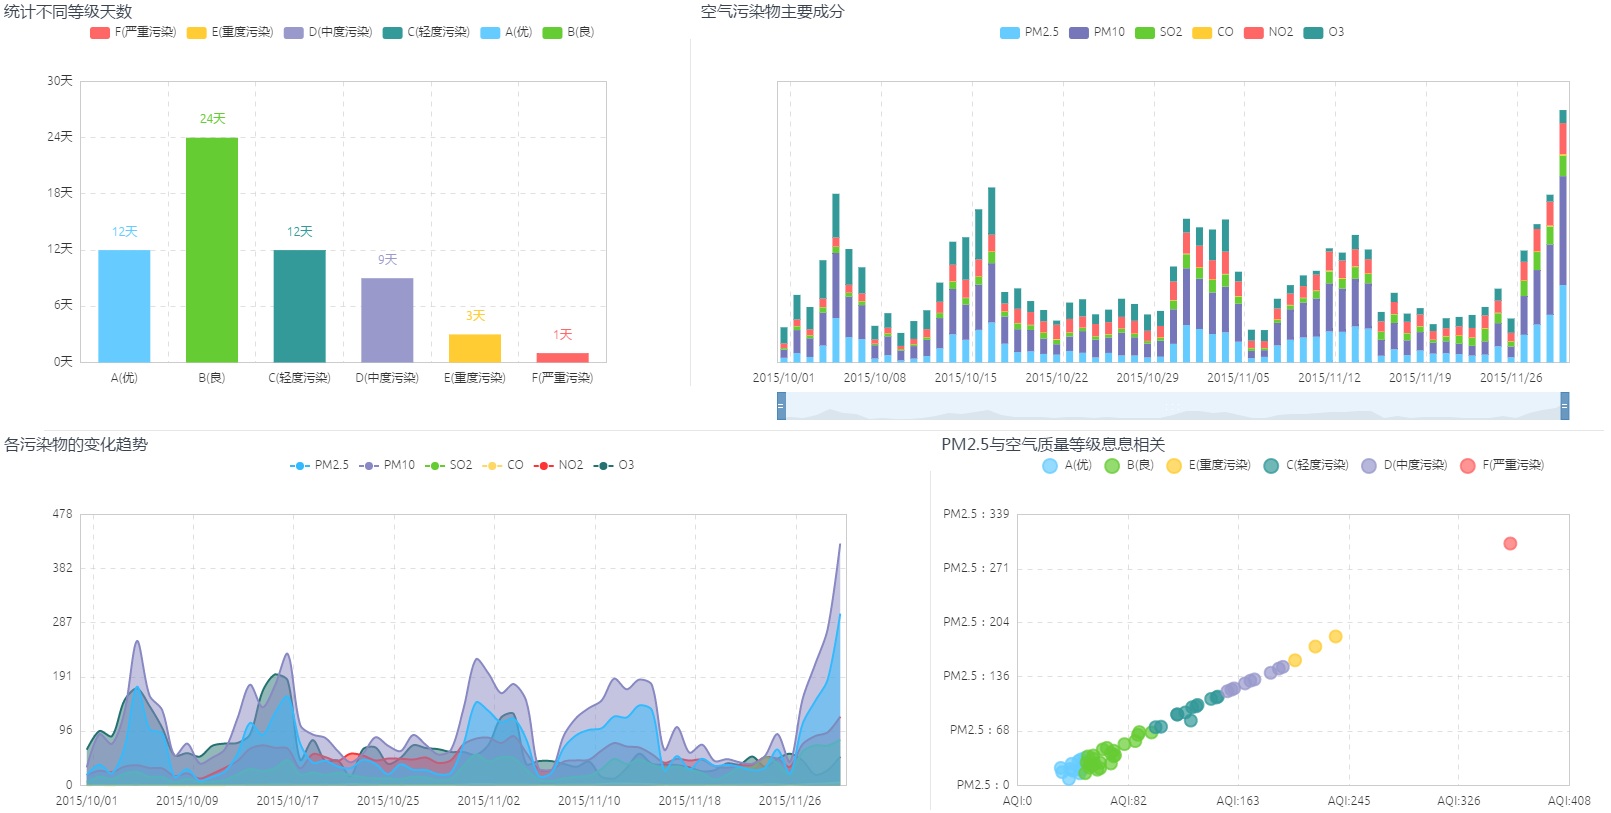The height and width of the screenshot is (813, 1611).
Task: Click the 统计不同等级天数 chart title
Action: click(x=68, y=12)
